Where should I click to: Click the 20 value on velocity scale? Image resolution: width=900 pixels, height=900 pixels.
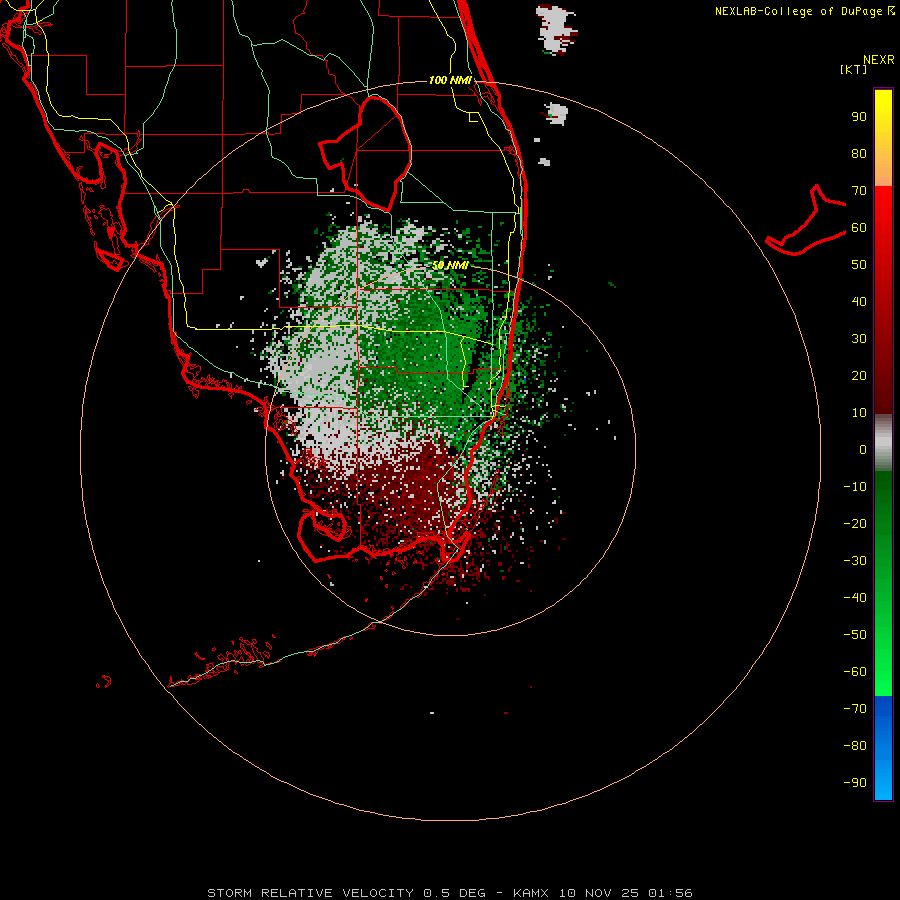tap(859, 375)
